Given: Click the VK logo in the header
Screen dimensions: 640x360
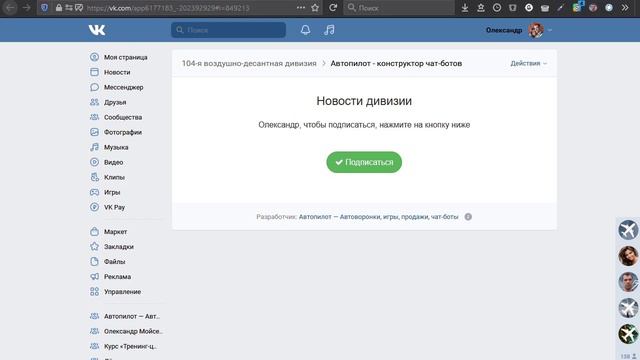Looking at the screenshot, I should point(97,30).
